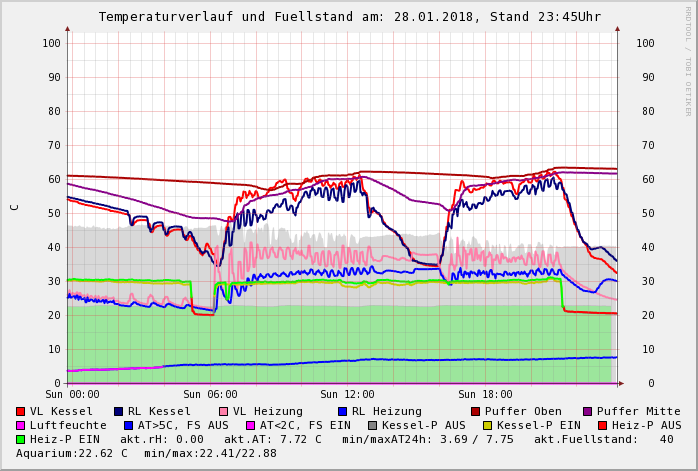Image resolution: width=698 pixels, height=471 pixels.
Task: Select the pink VL Heizung legend swatch
Action: [x=224, y=411]
